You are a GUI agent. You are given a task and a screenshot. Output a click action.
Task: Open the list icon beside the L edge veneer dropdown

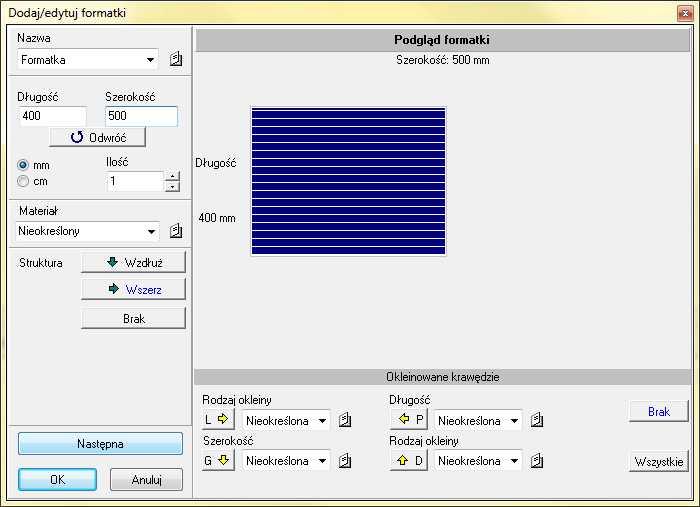pyautogui.click(x=345, y=420)
